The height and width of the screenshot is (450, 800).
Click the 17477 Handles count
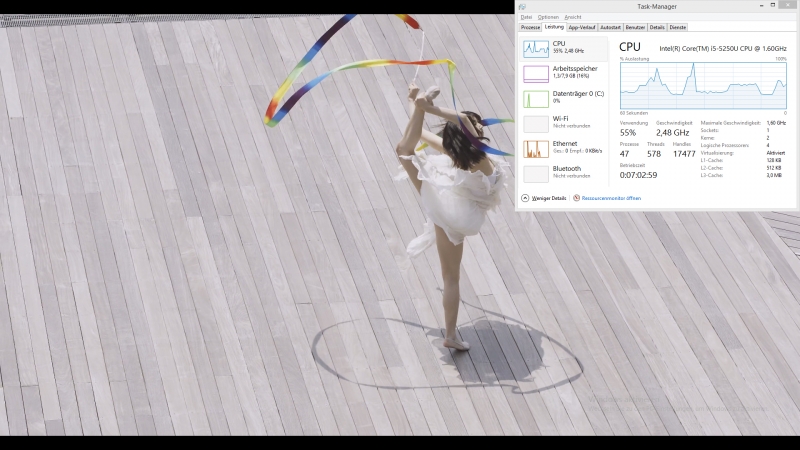(x=684, y=154)
